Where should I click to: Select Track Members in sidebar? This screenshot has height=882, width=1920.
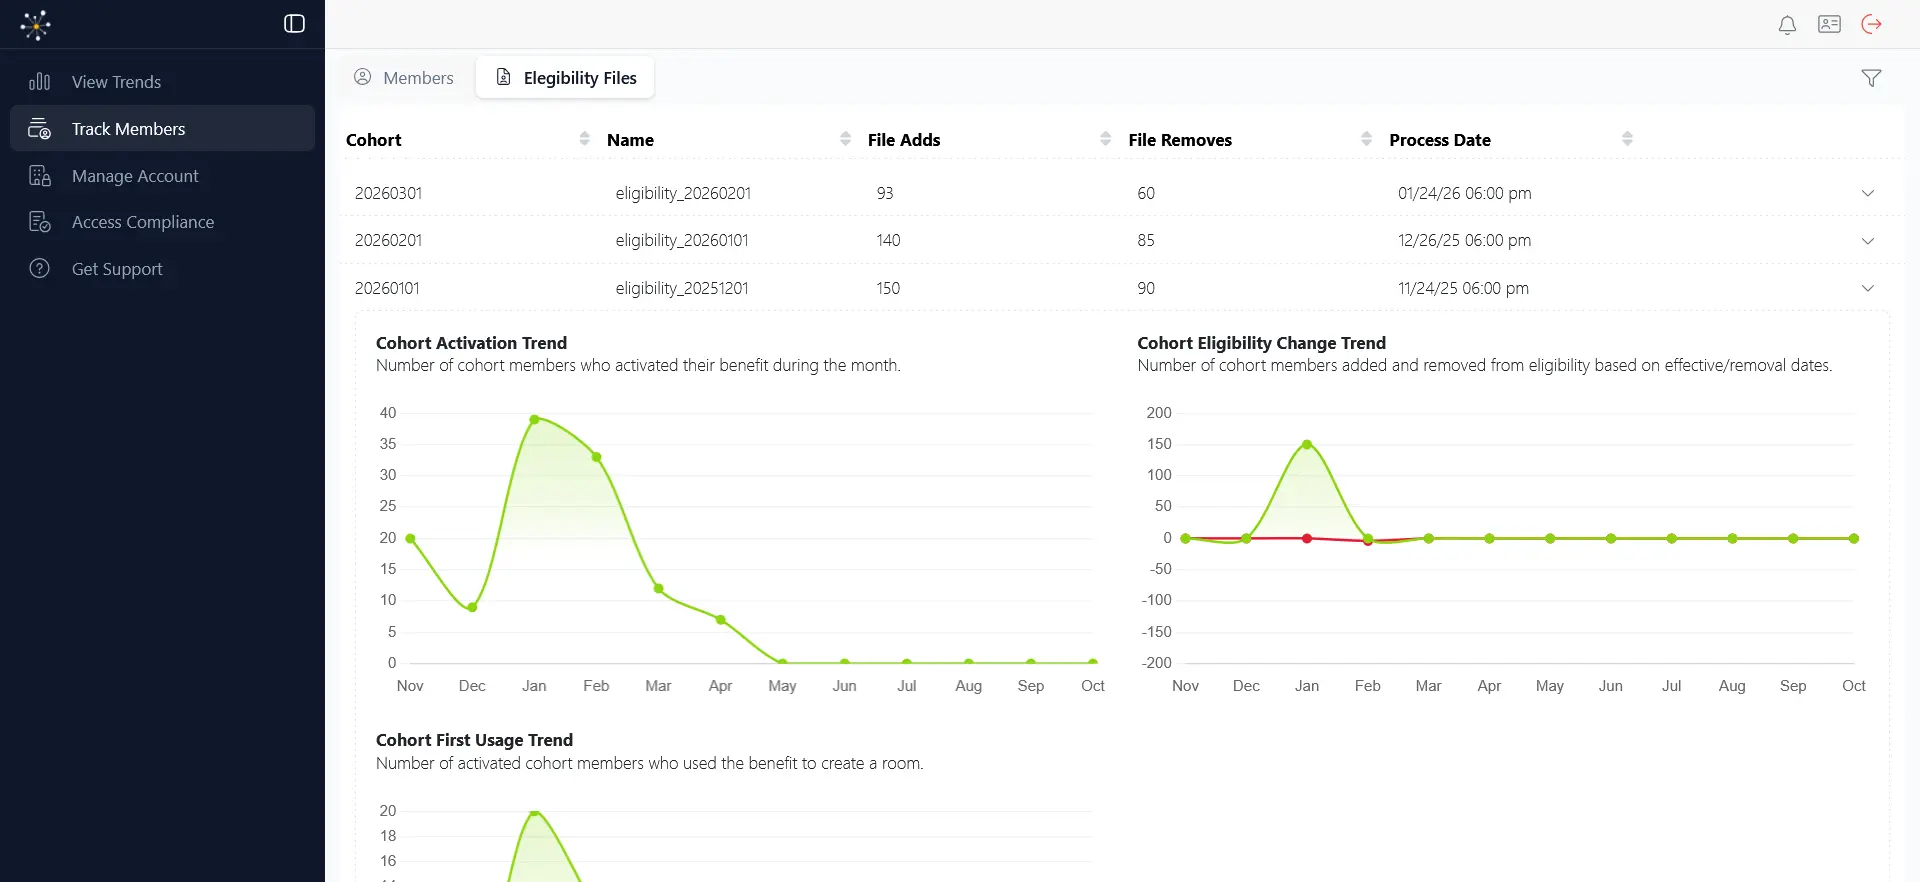click(162, 129)
